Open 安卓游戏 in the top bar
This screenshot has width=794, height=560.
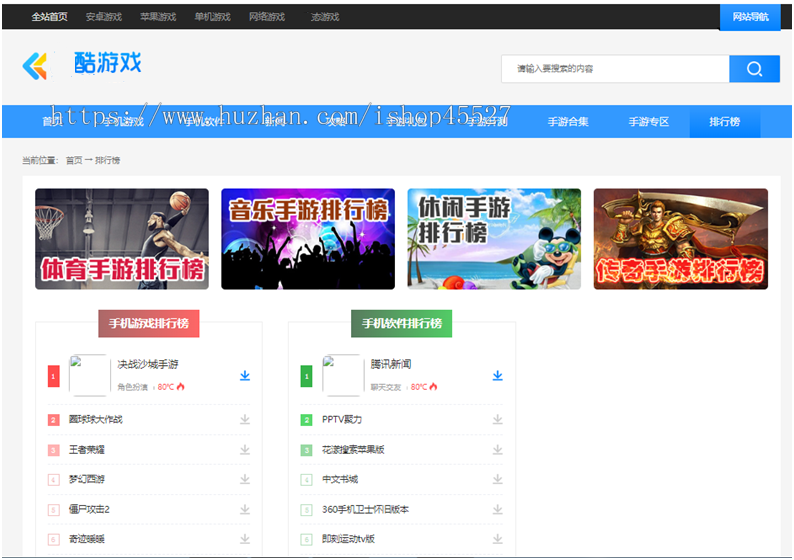(x=104, y=17)
